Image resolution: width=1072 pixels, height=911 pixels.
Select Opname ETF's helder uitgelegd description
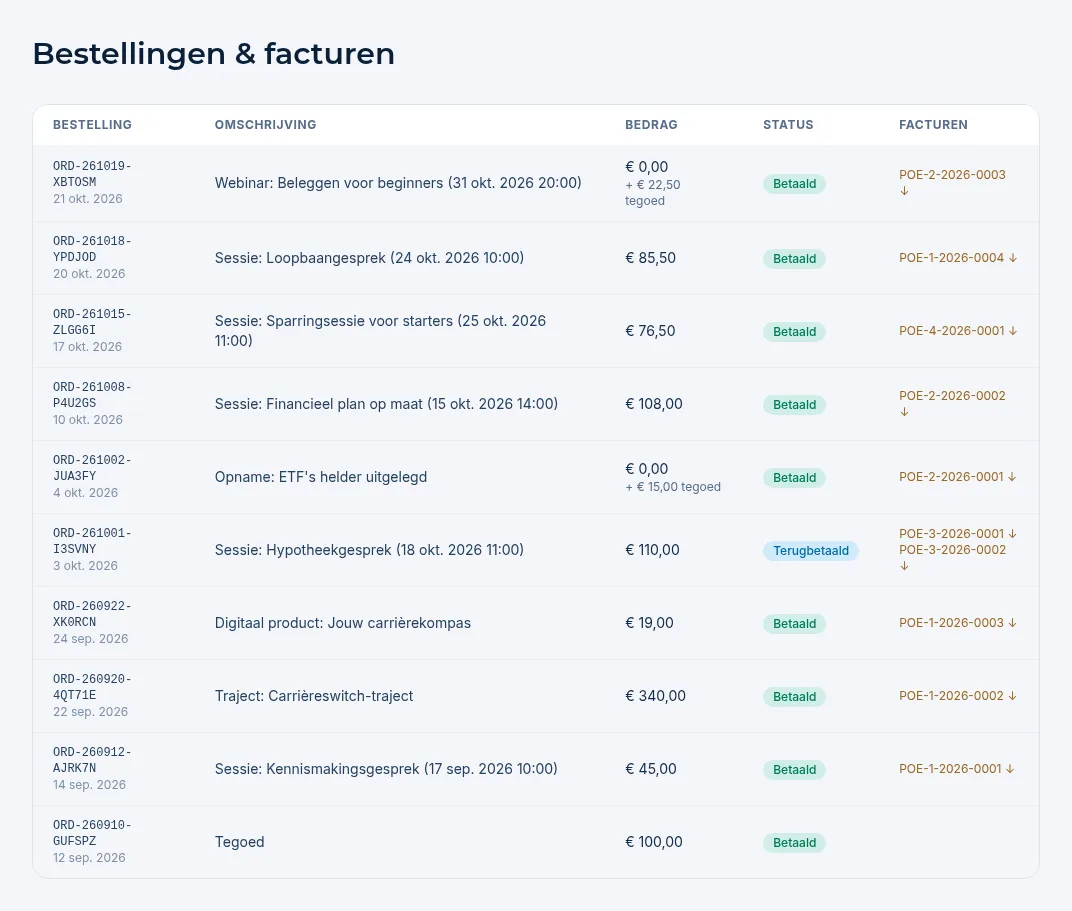(x=321, y=477)
